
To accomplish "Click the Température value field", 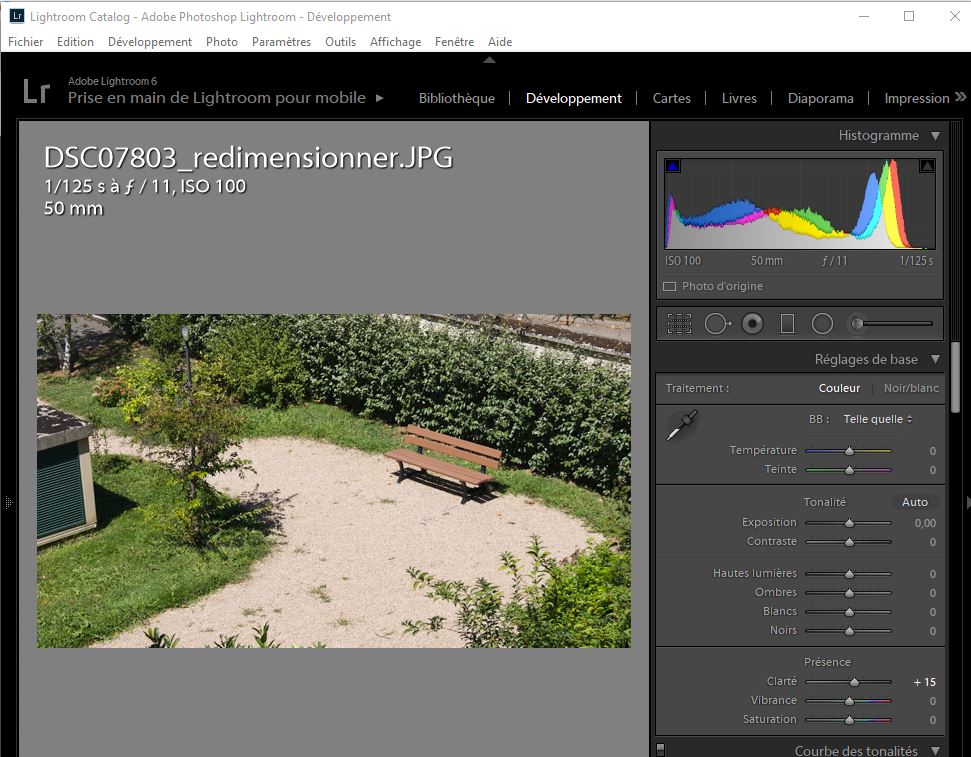I will [x=933, y=451].
